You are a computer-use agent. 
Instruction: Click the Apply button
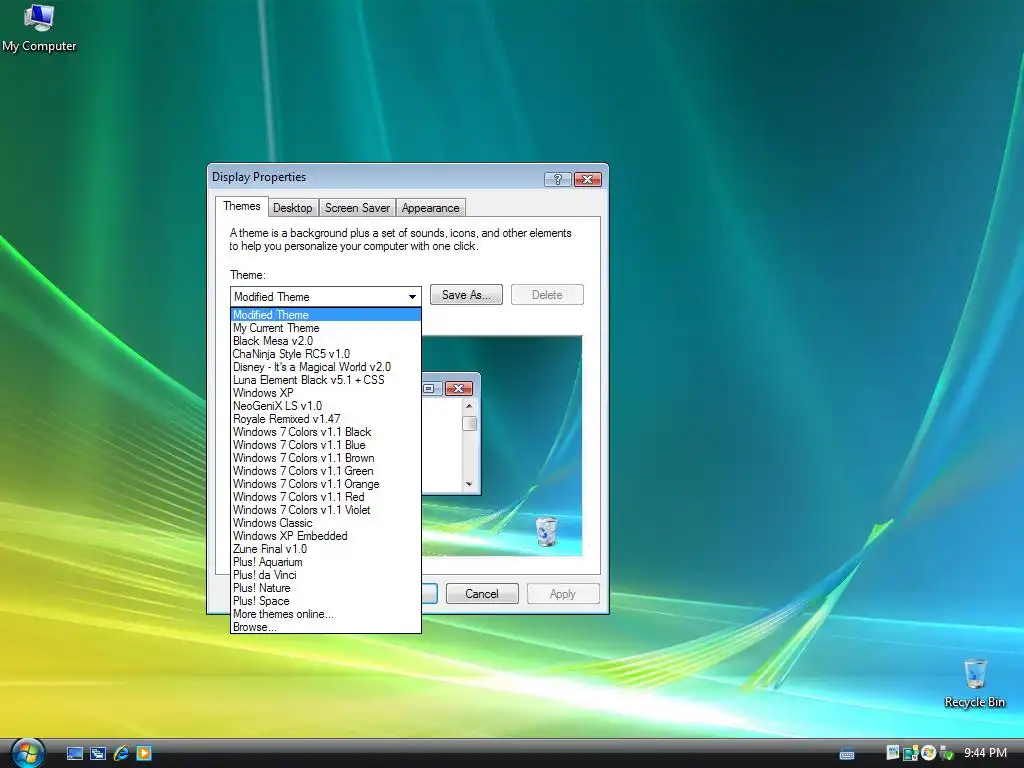point(563,594)
